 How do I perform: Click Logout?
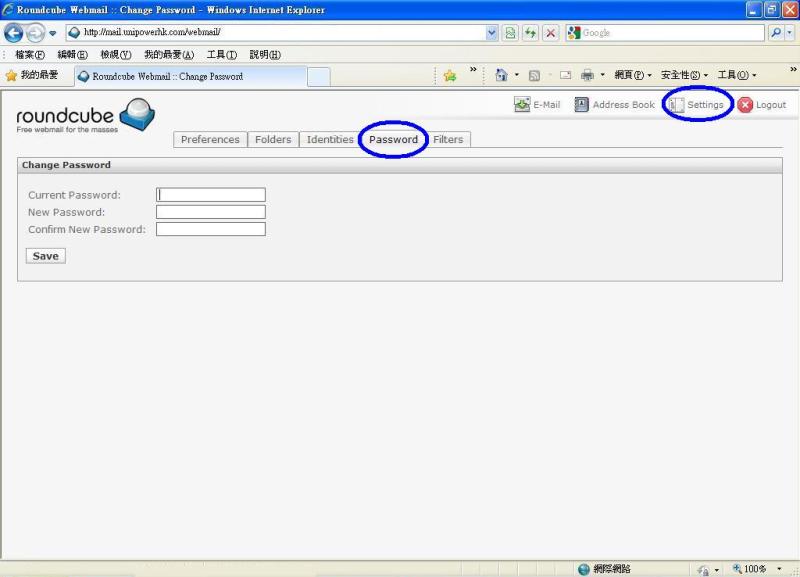coord(762,105)
